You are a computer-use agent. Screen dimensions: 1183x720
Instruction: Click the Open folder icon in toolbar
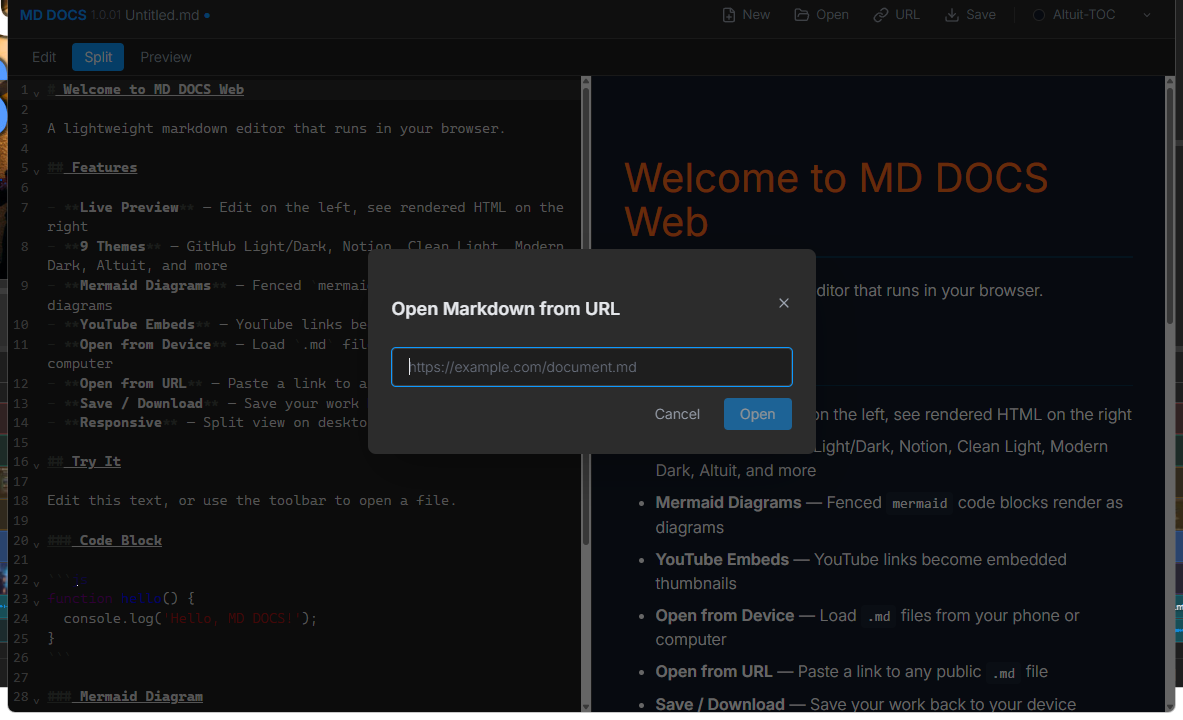point(801,15)
